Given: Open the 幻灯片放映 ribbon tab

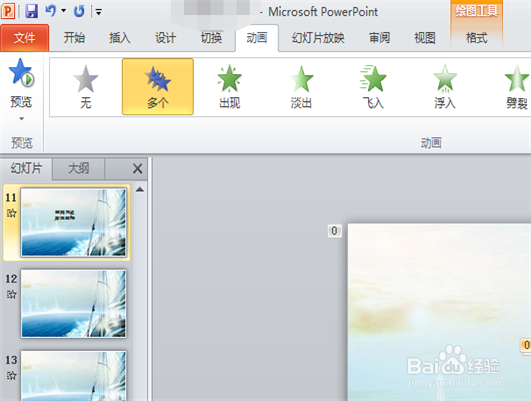Looking at the screenshot, I should click(x=318, y=38).
